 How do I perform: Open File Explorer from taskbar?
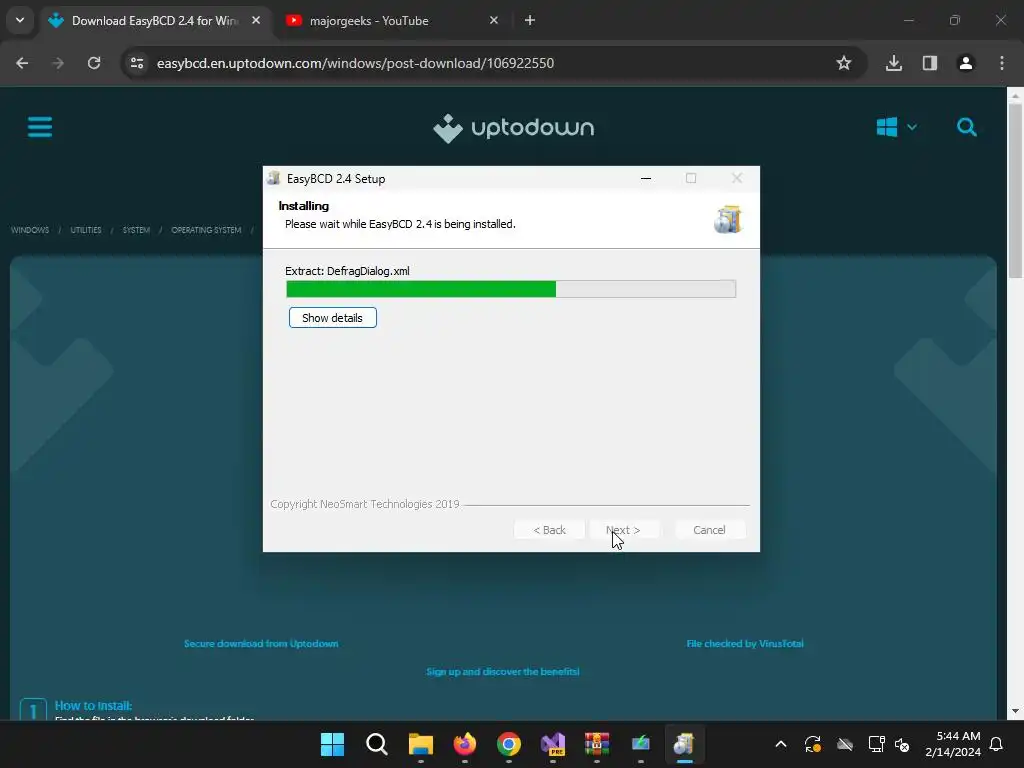[x=421, y=744]
